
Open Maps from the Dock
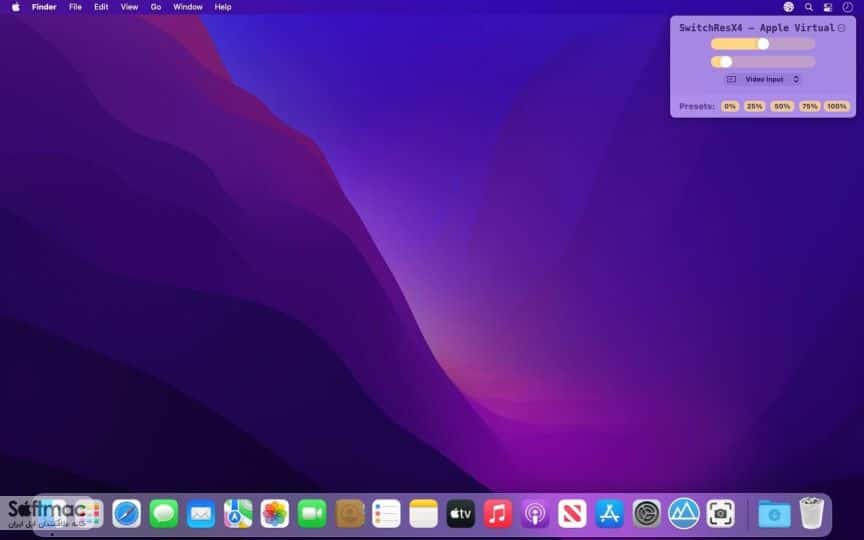238,514
